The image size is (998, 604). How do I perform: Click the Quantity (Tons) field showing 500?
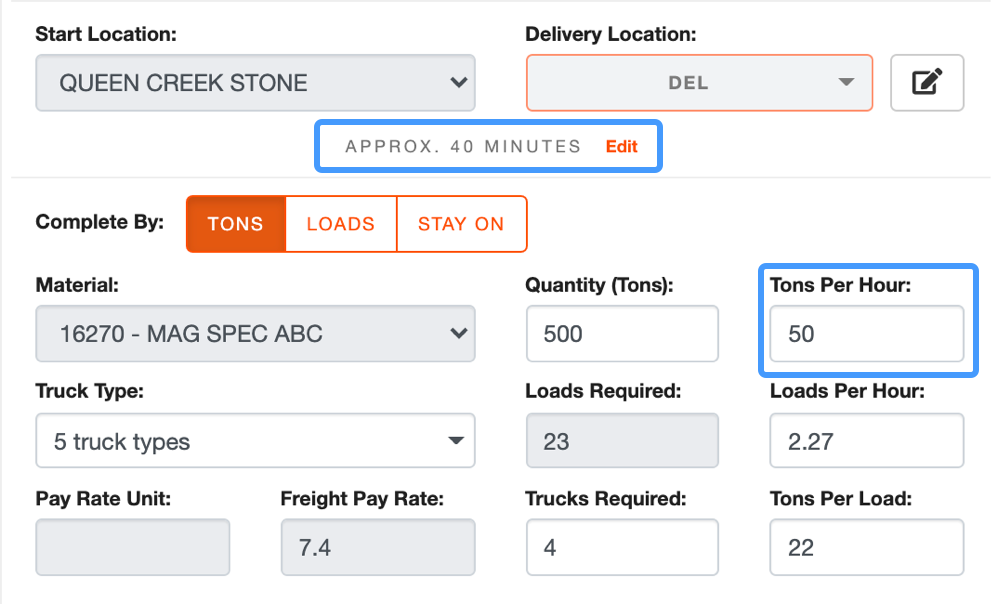tap(622, 334)
